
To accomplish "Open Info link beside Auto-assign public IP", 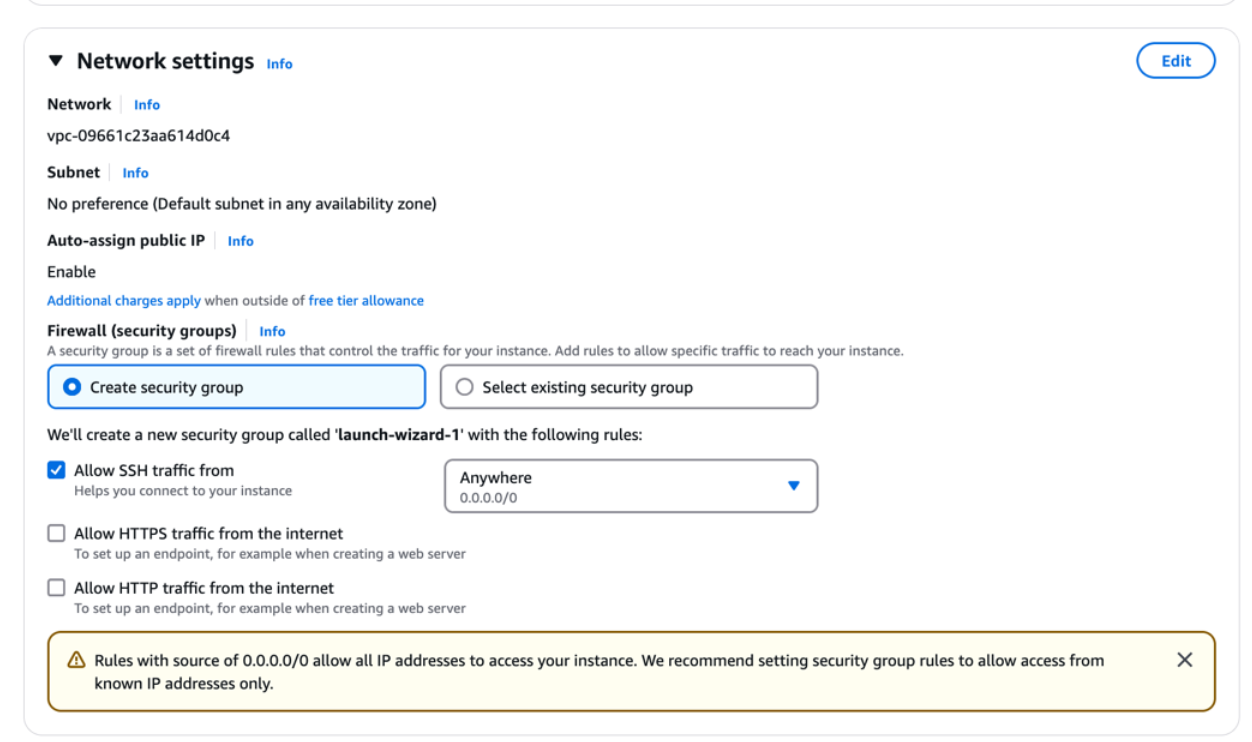I will pos(240,241).
